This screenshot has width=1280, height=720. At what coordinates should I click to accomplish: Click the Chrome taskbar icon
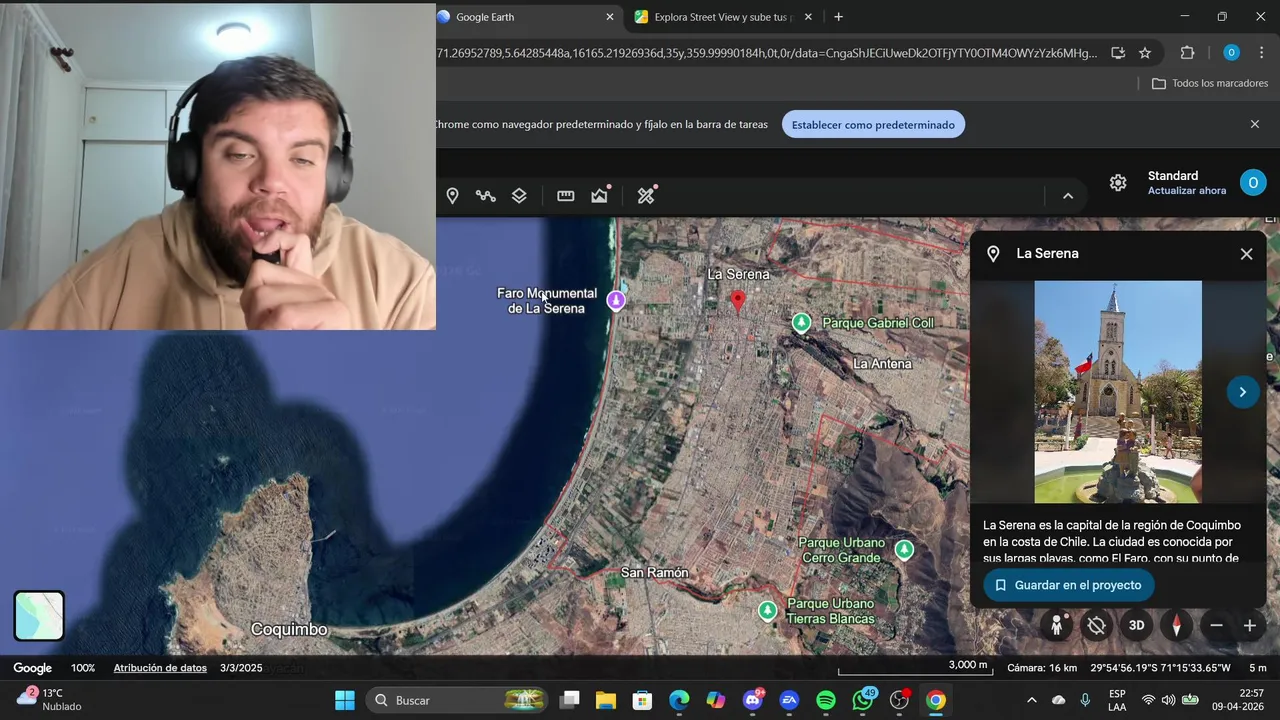tap(936, 700)
